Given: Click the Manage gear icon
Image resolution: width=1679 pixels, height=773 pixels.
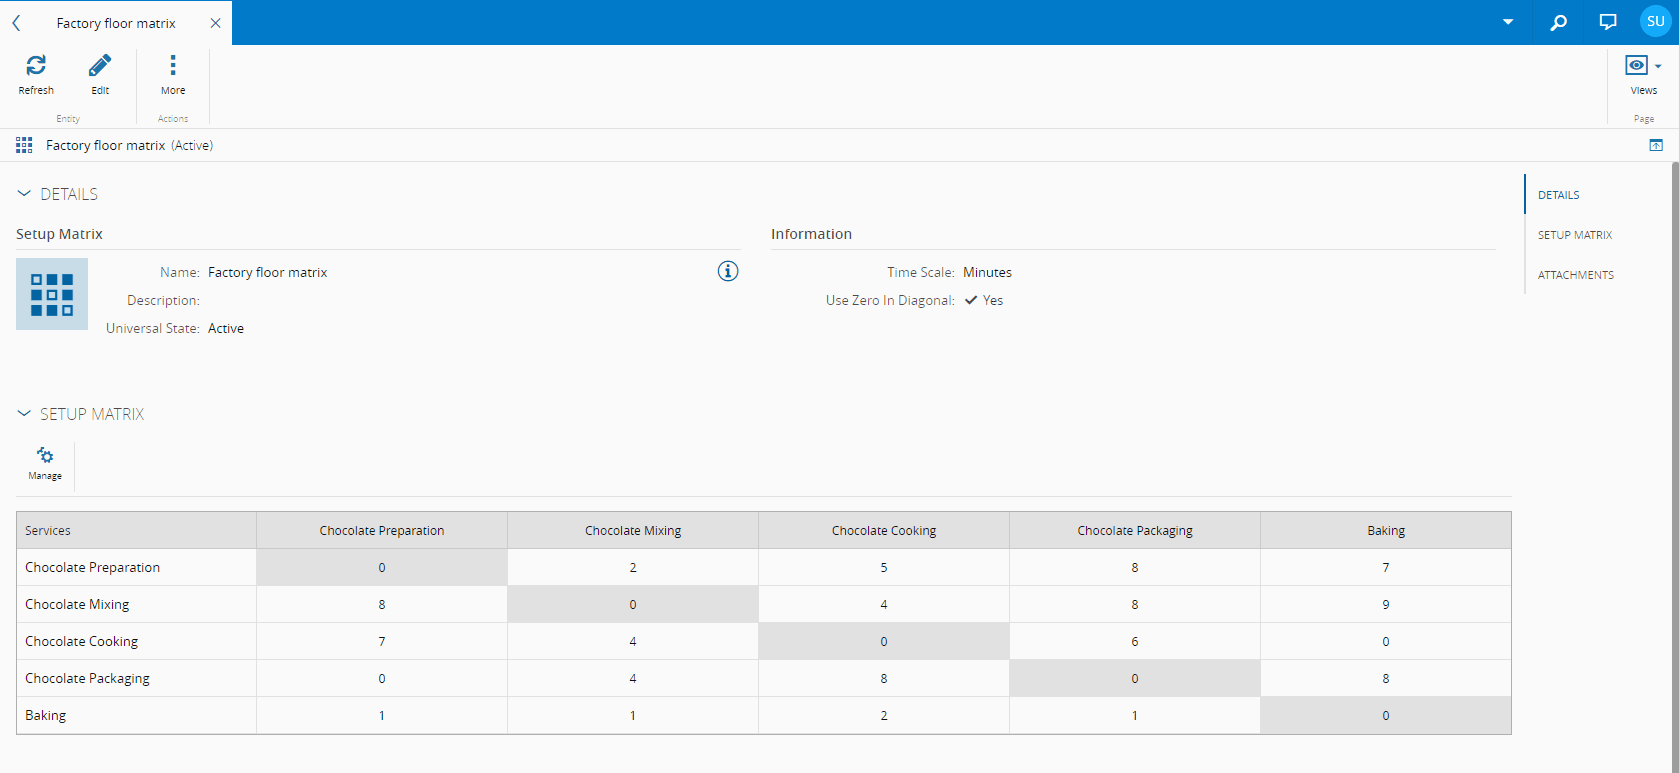Looking at the screenshot, I should pyautogui.click(x=45, y=457).
